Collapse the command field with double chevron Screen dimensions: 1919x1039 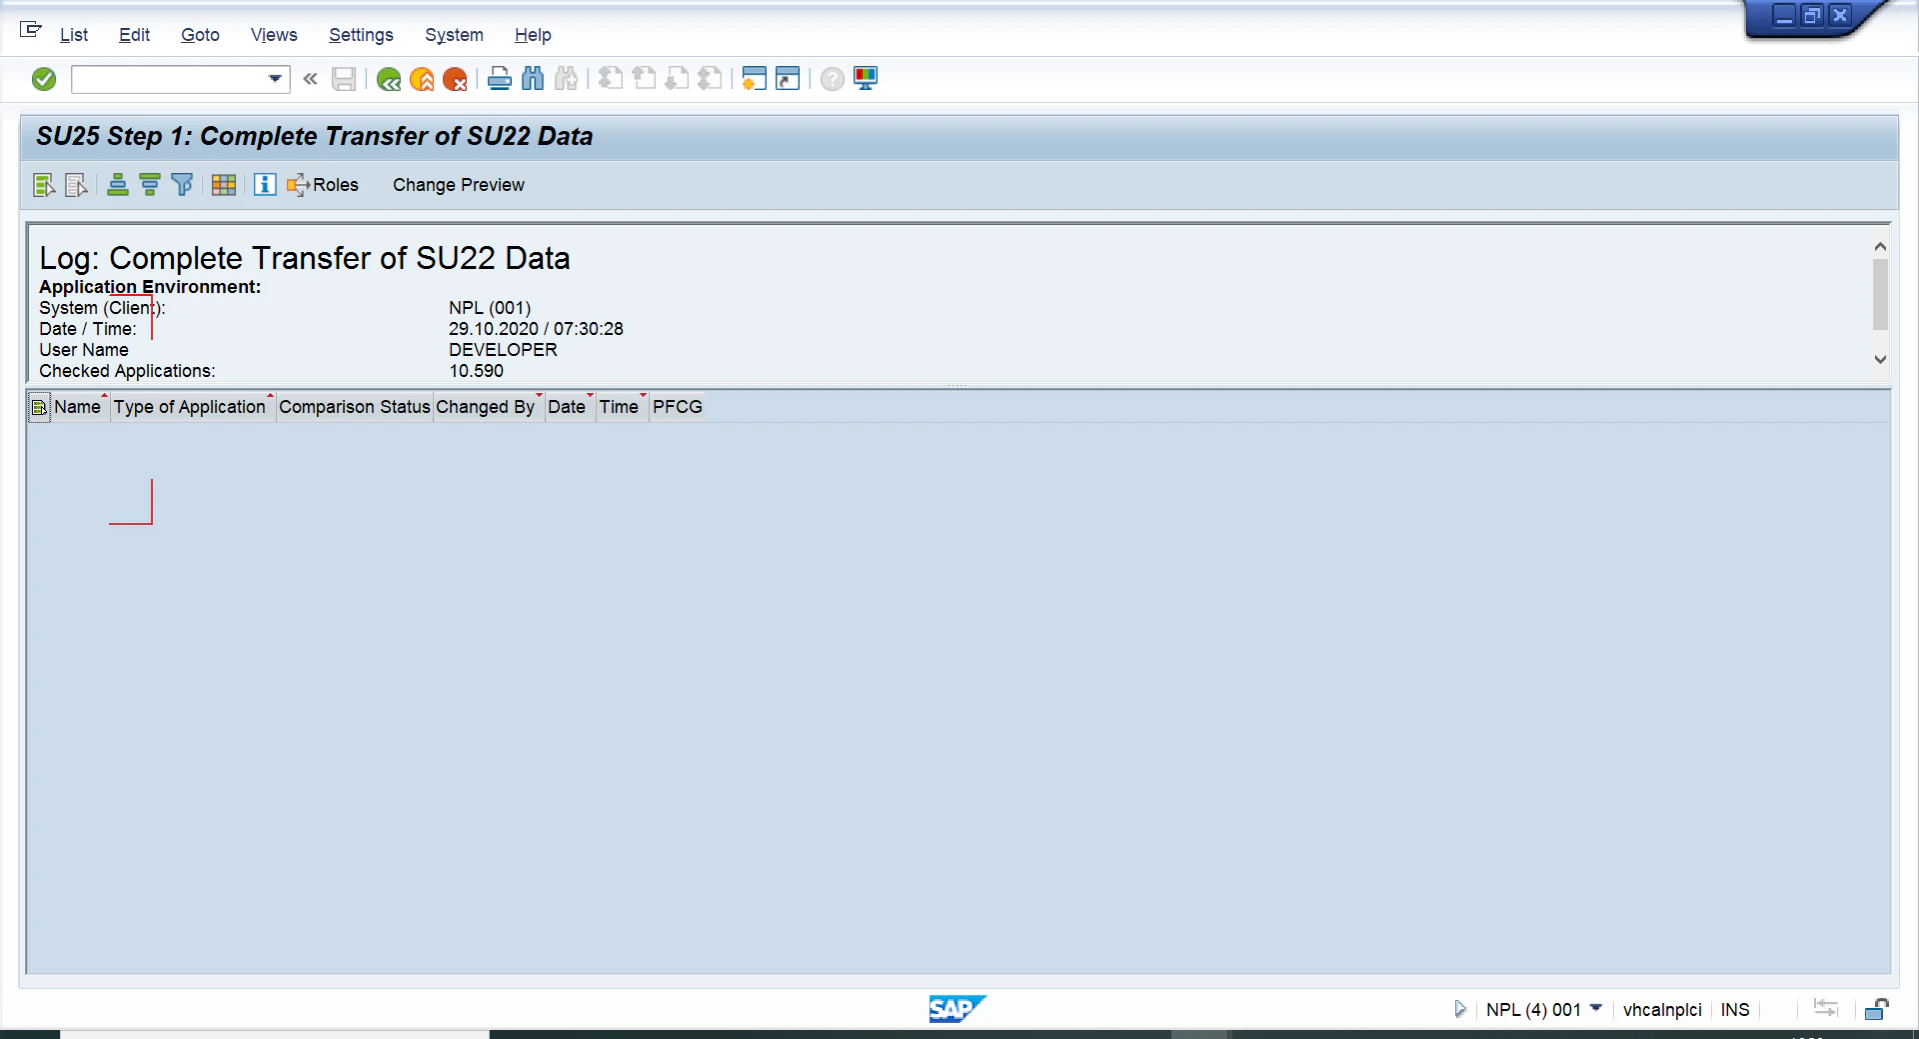click(x=310, y=79)
